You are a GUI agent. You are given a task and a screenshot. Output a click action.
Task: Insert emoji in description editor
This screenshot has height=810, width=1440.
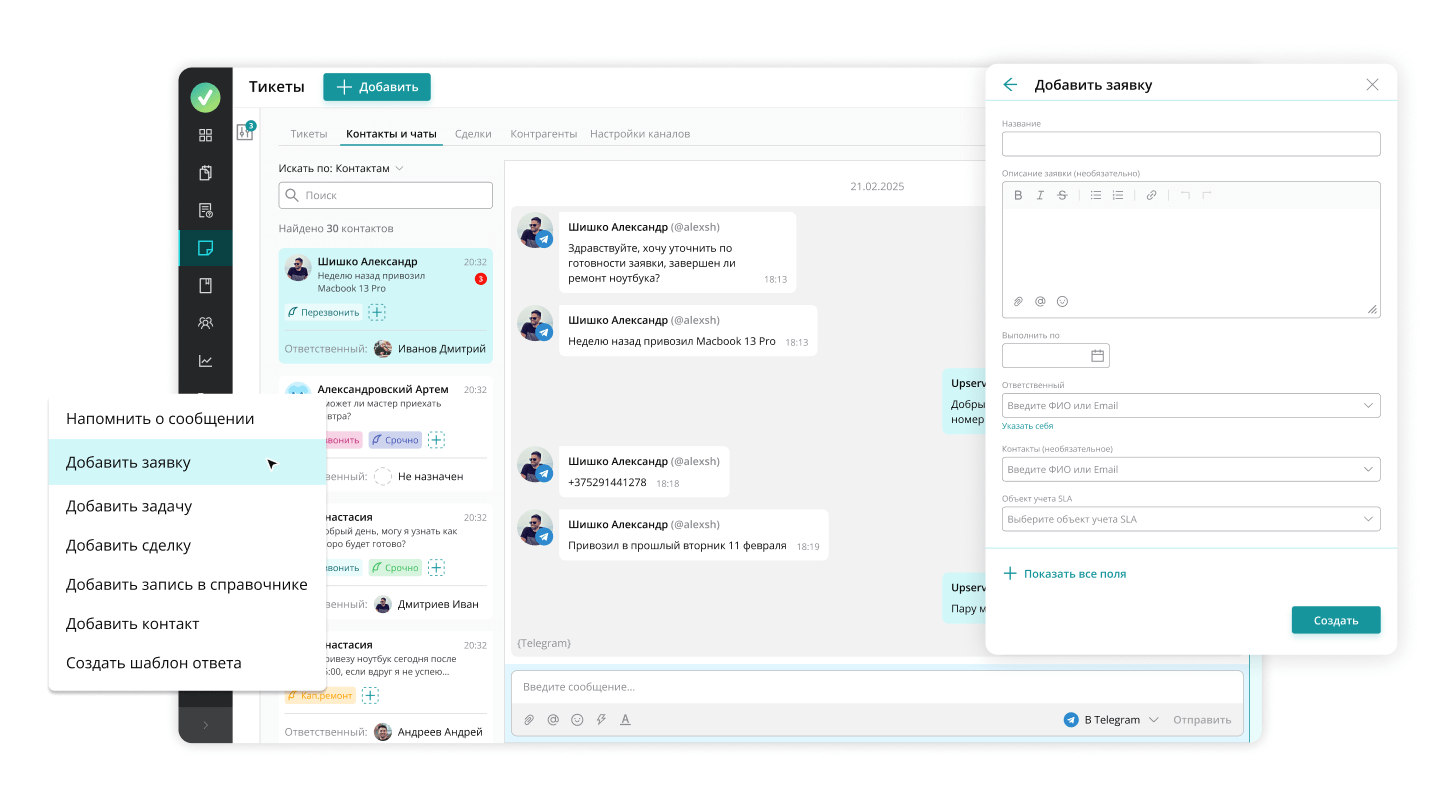(x=1062, y=301)
